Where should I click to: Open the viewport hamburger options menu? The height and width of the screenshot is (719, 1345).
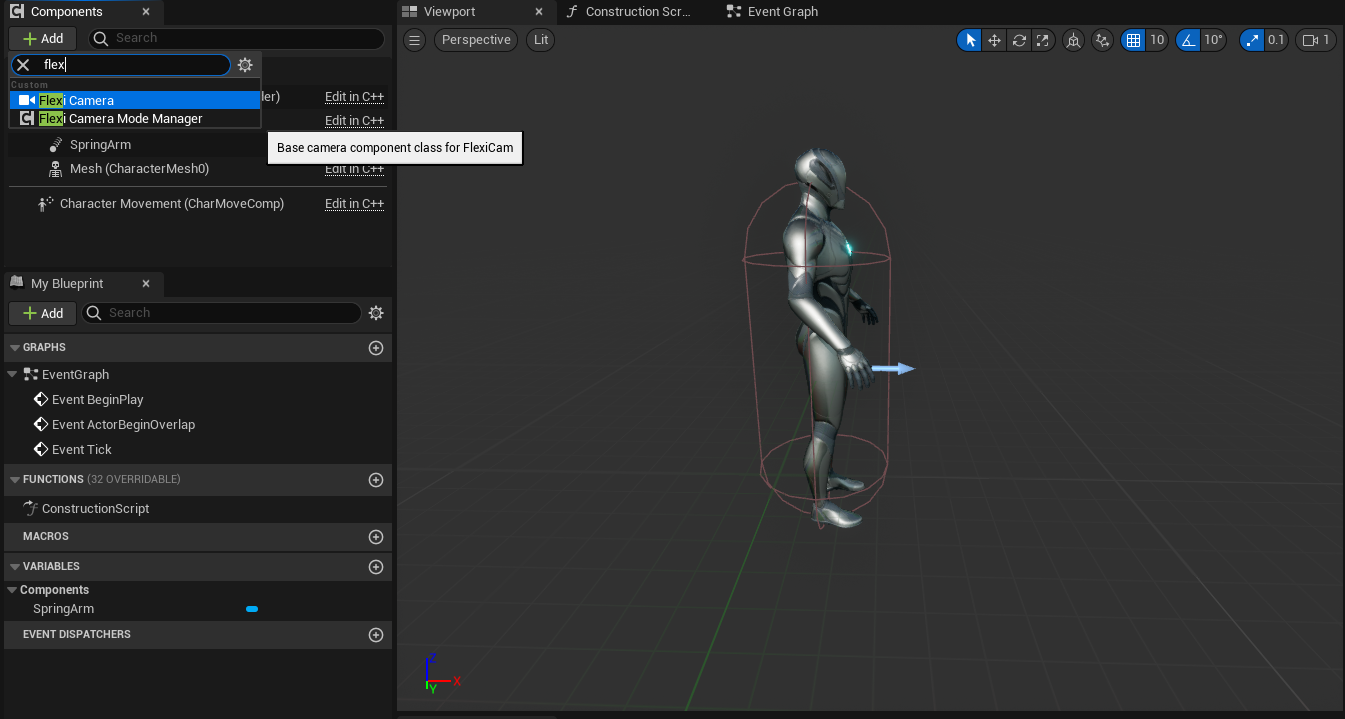415,40
